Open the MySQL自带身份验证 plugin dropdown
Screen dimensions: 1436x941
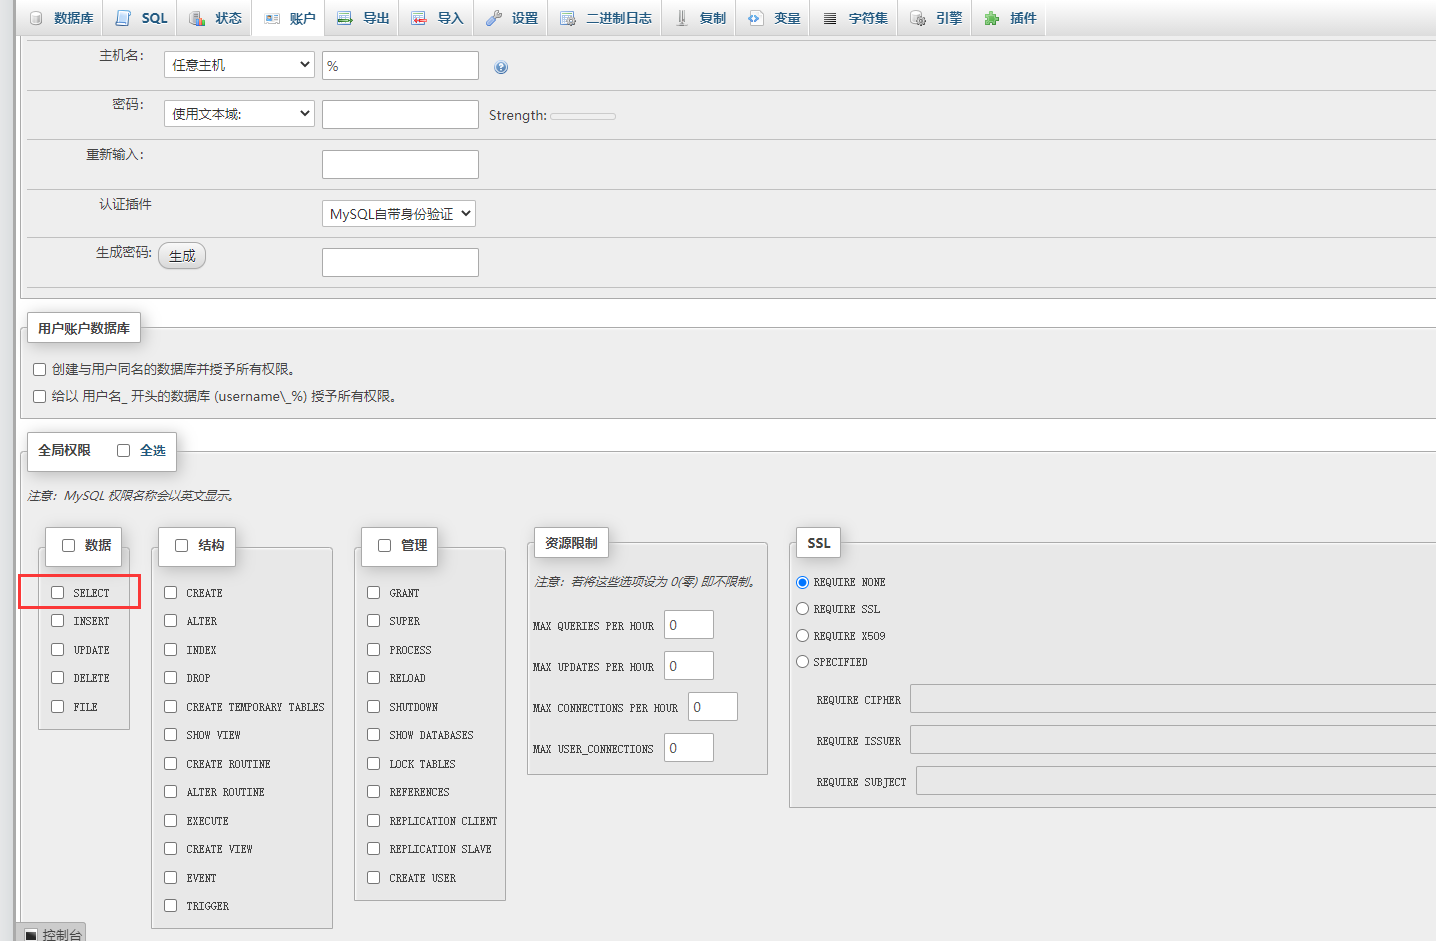pyautogui.click(x=399, y=214)
